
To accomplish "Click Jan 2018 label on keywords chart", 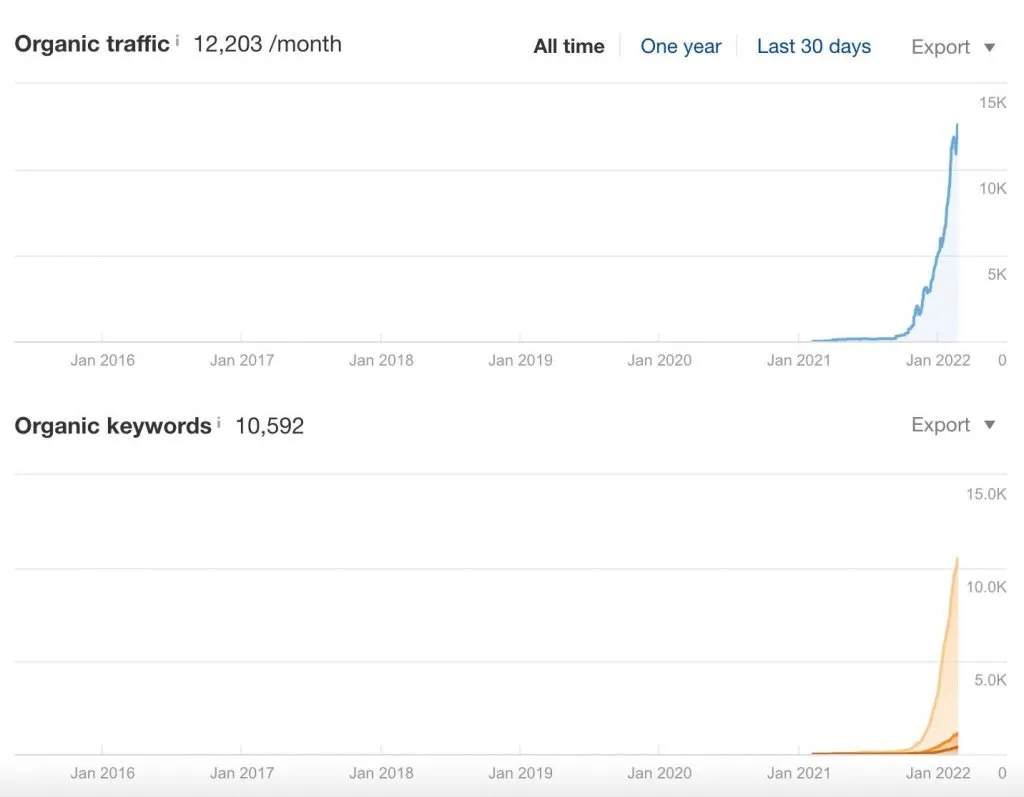I will click(381, 773).
